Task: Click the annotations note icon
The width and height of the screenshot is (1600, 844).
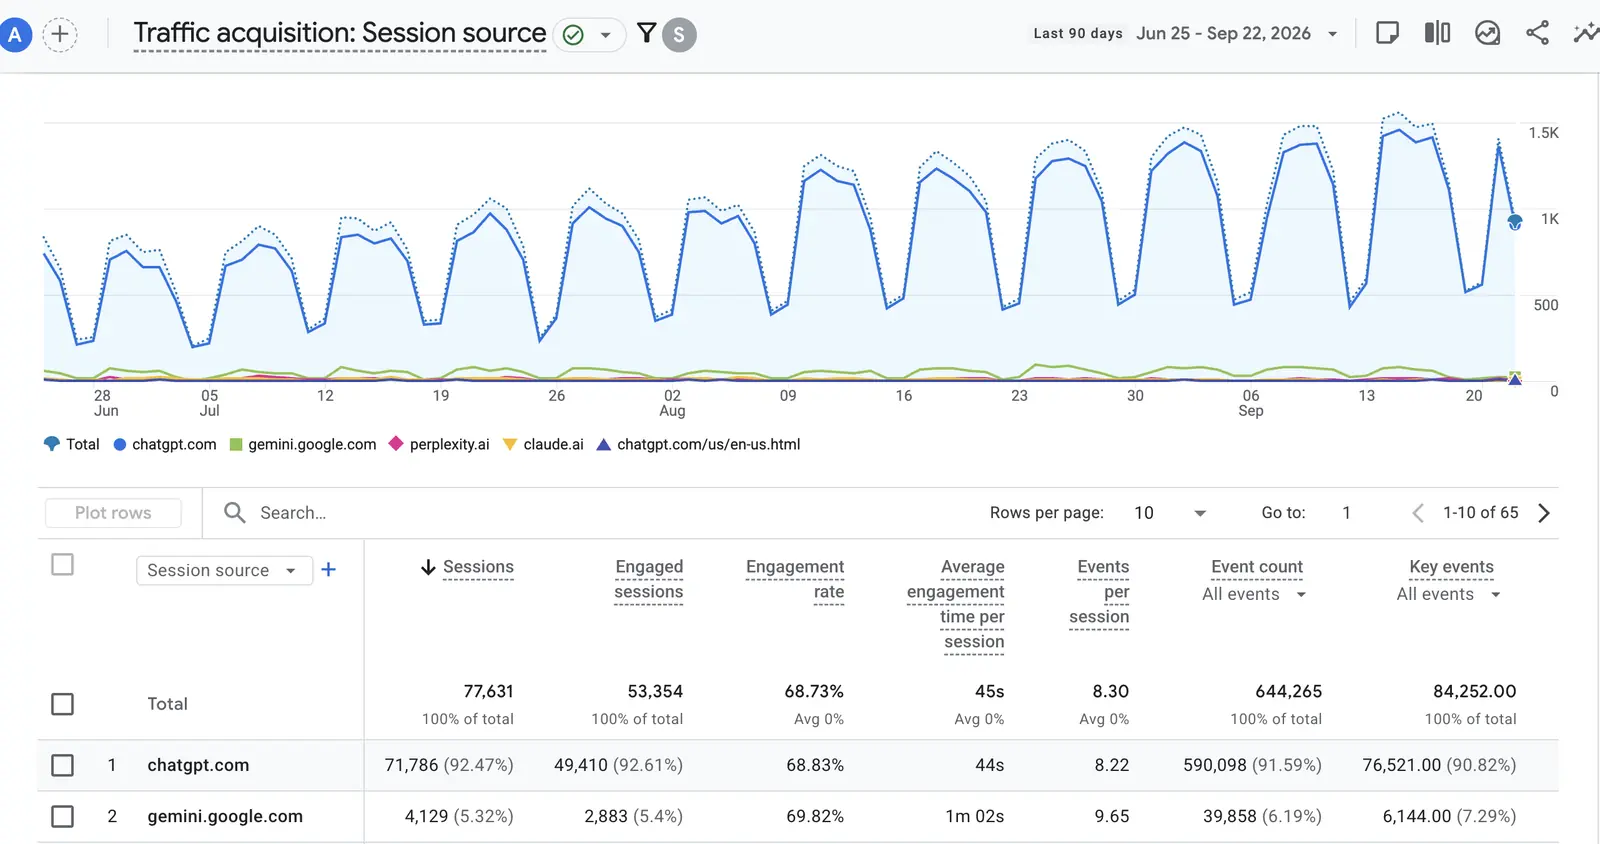Action: point(1387,33)
